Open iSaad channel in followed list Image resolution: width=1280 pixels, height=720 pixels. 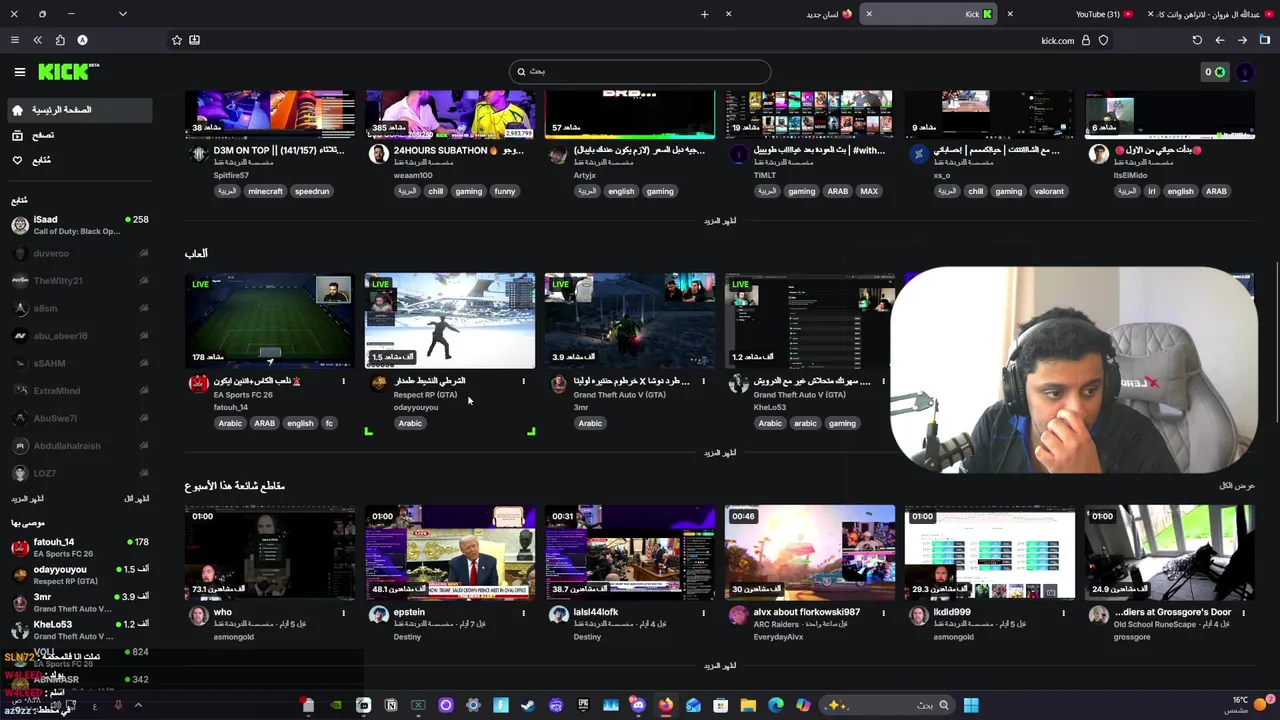pyautogui.click(x=80, y=225)
